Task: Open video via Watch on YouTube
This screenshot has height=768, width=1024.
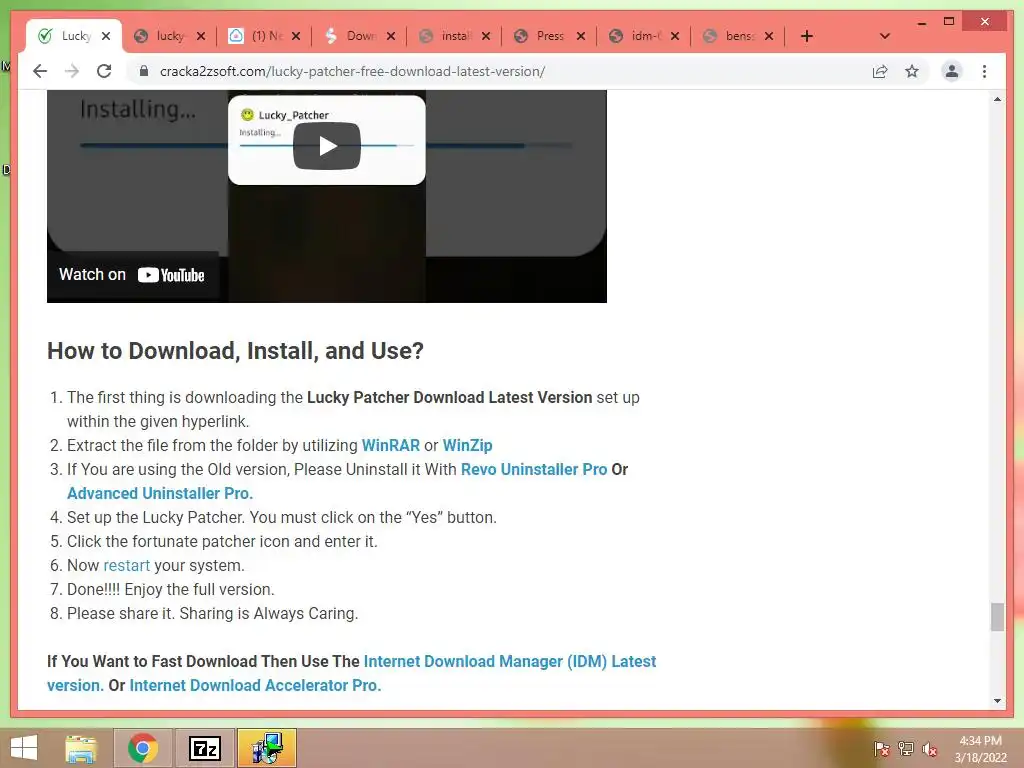Action: (x=132, y=275)
